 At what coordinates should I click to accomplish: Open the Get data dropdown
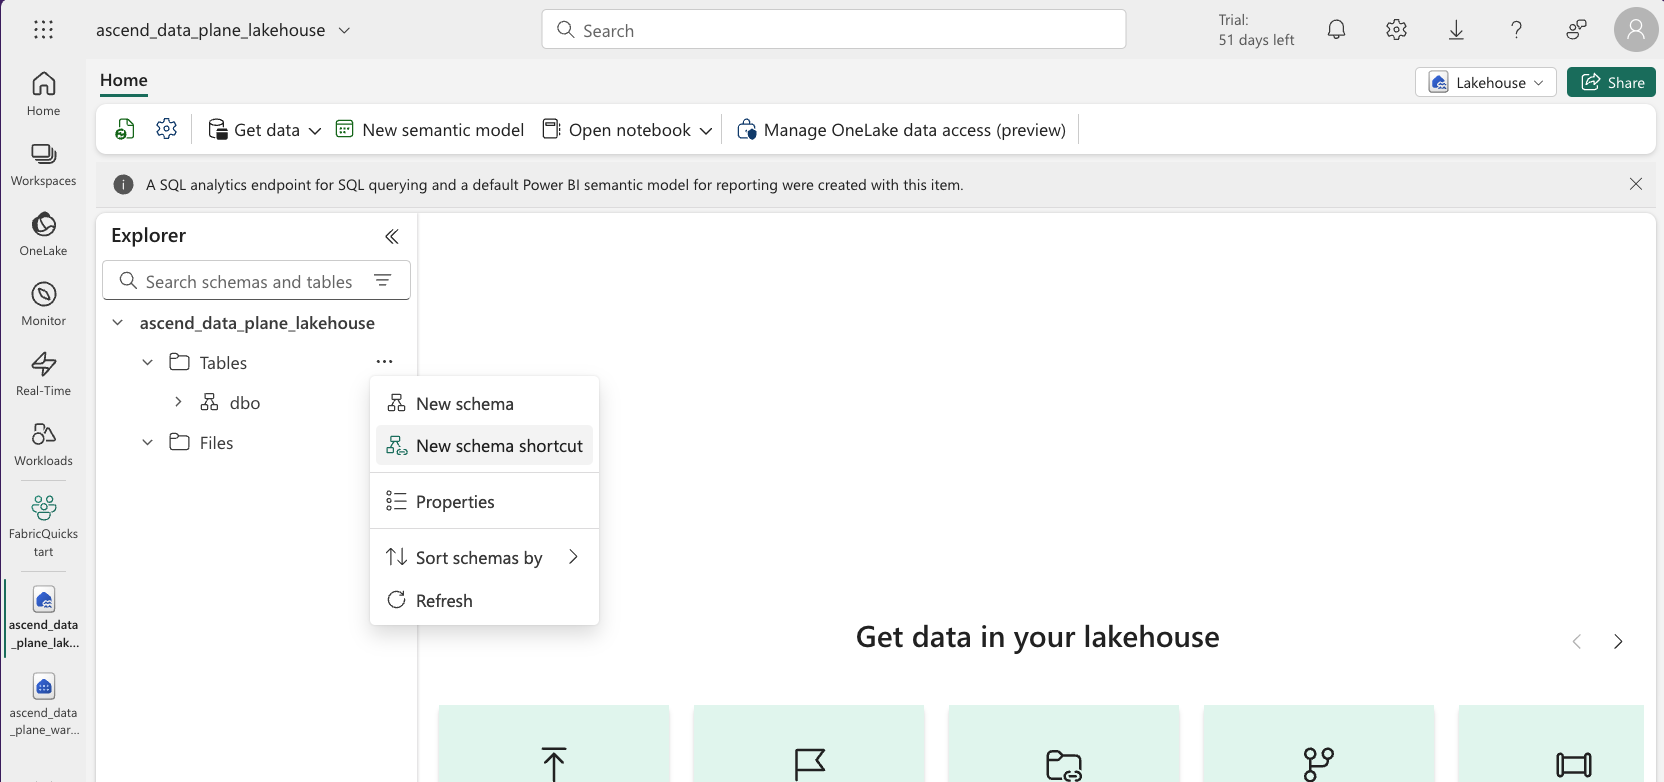pos(264,130)
